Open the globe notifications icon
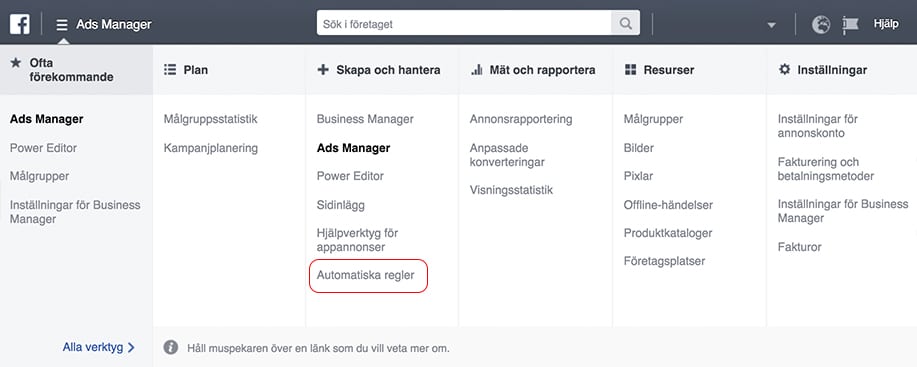917x367 pixels. (821, 25)
